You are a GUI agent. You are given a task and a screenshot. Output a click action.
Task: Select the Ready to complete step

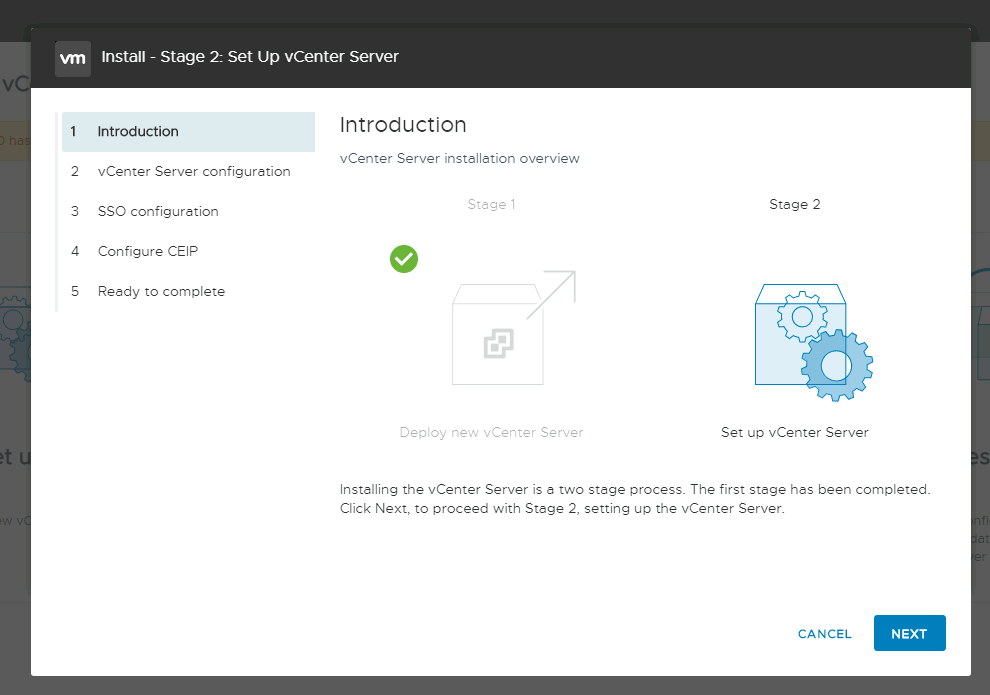[x=161, y=292]
